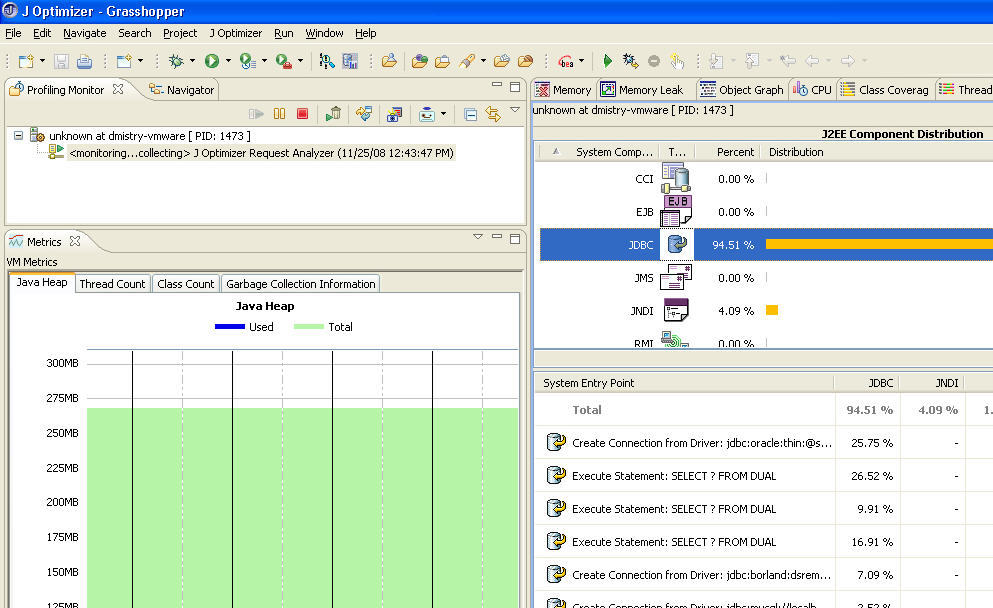Click the Profile run icon
The height and width of the screenshot is (608, 993).
248,61
